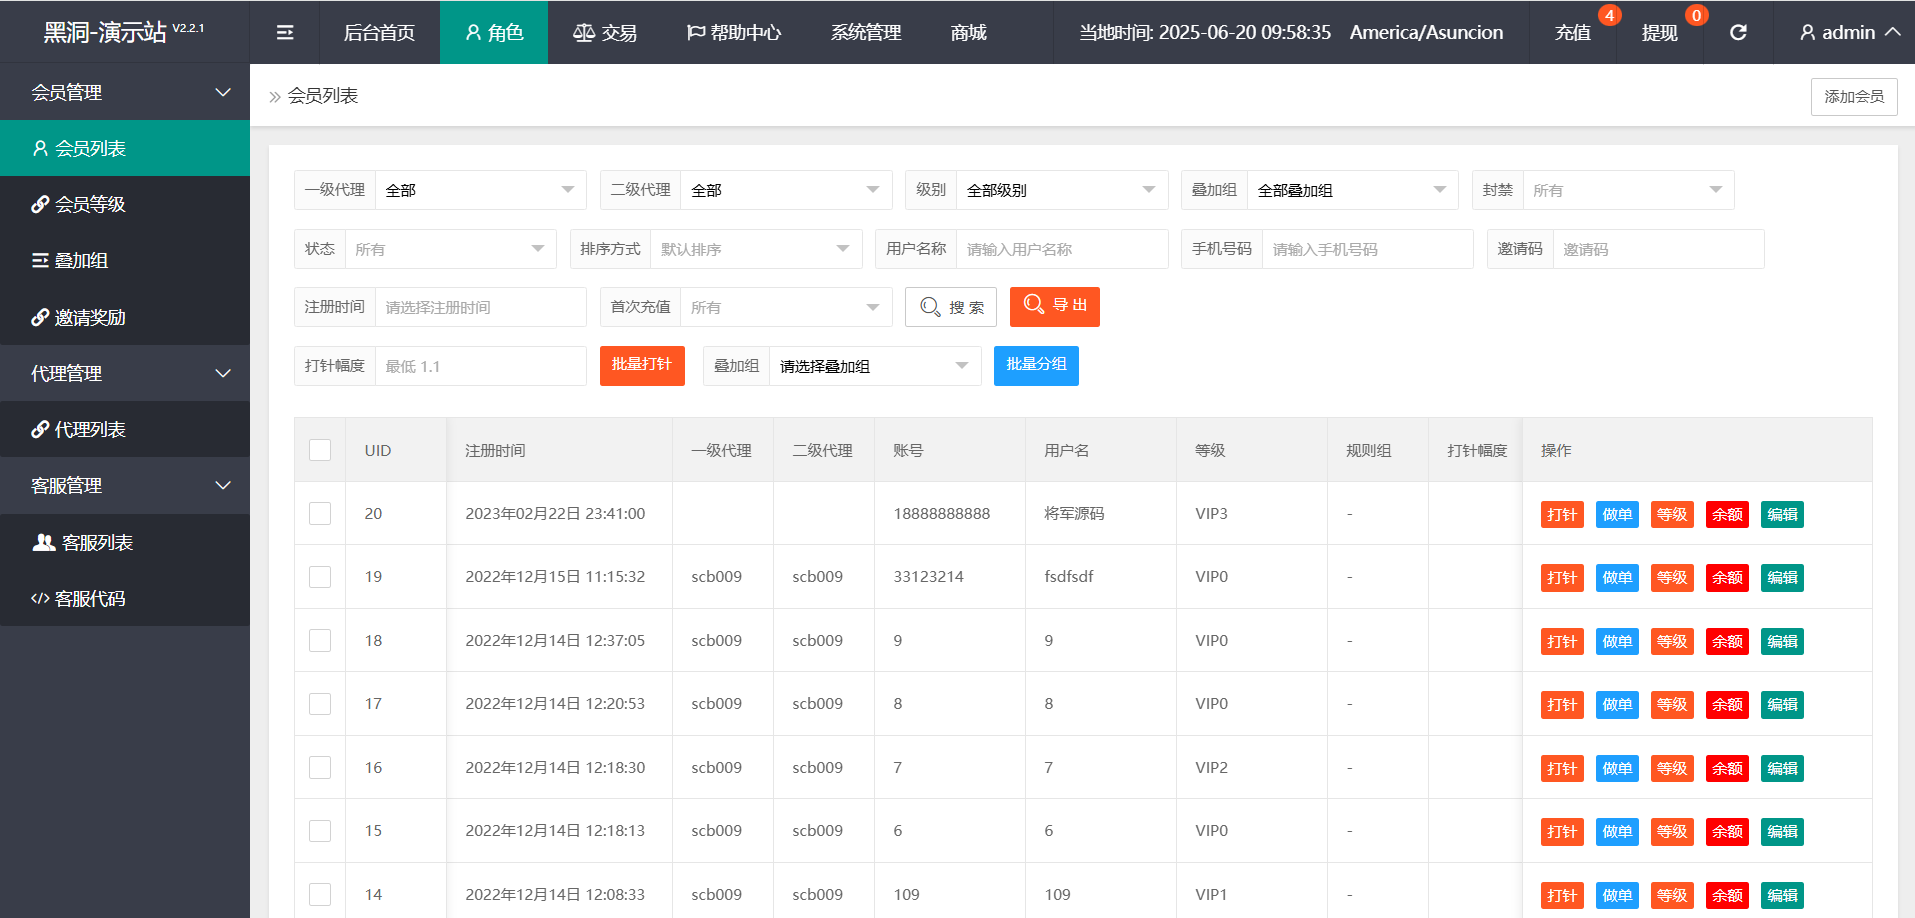This screenshot has height=918, width=1915.
Task: Open the 状态 dropdown
Action: 450,249
